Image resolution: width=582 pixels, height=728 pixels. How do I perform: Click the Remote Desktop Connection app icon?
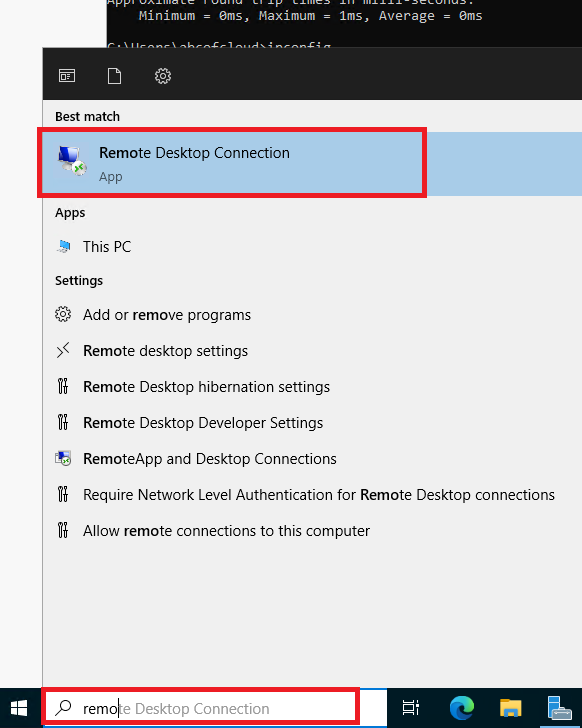coord(72,161)
